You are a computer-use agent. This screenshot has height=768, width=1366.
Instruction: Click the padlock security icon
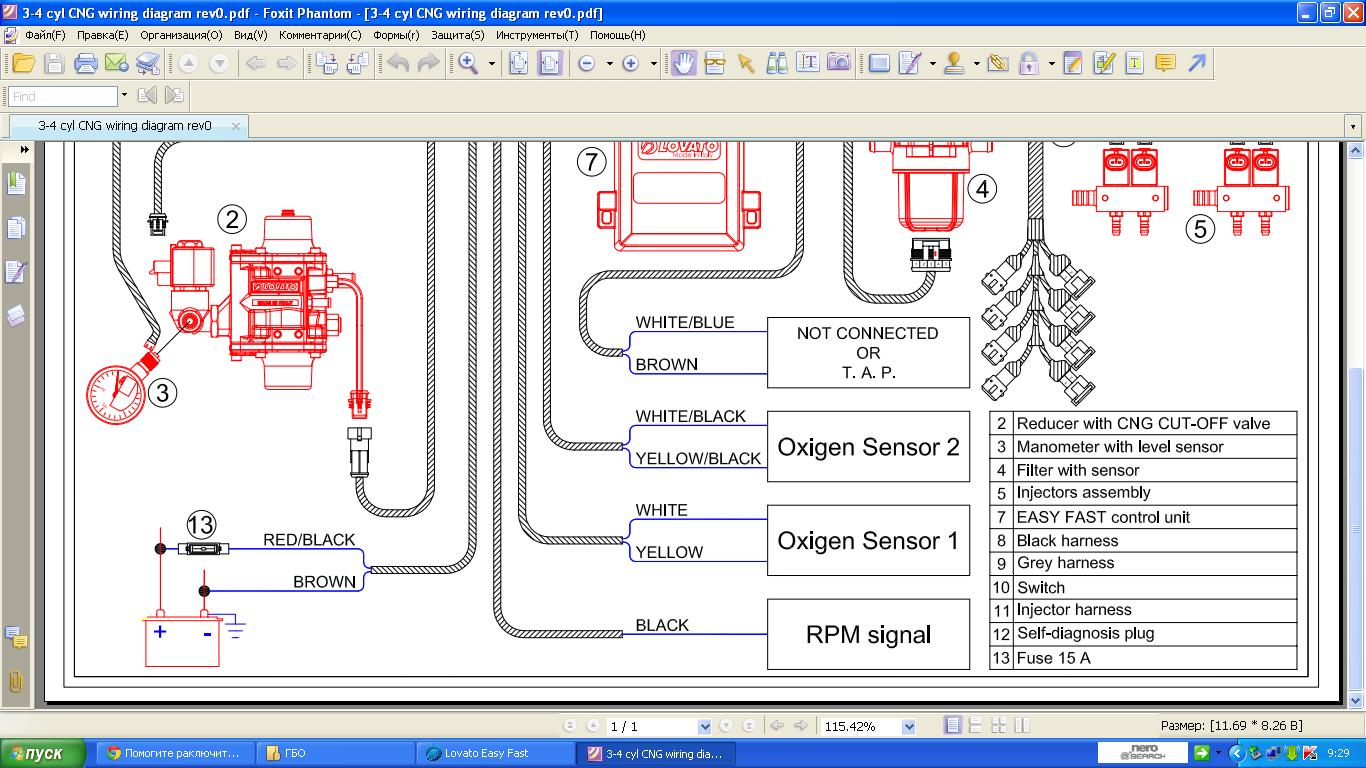point(1029,63)
